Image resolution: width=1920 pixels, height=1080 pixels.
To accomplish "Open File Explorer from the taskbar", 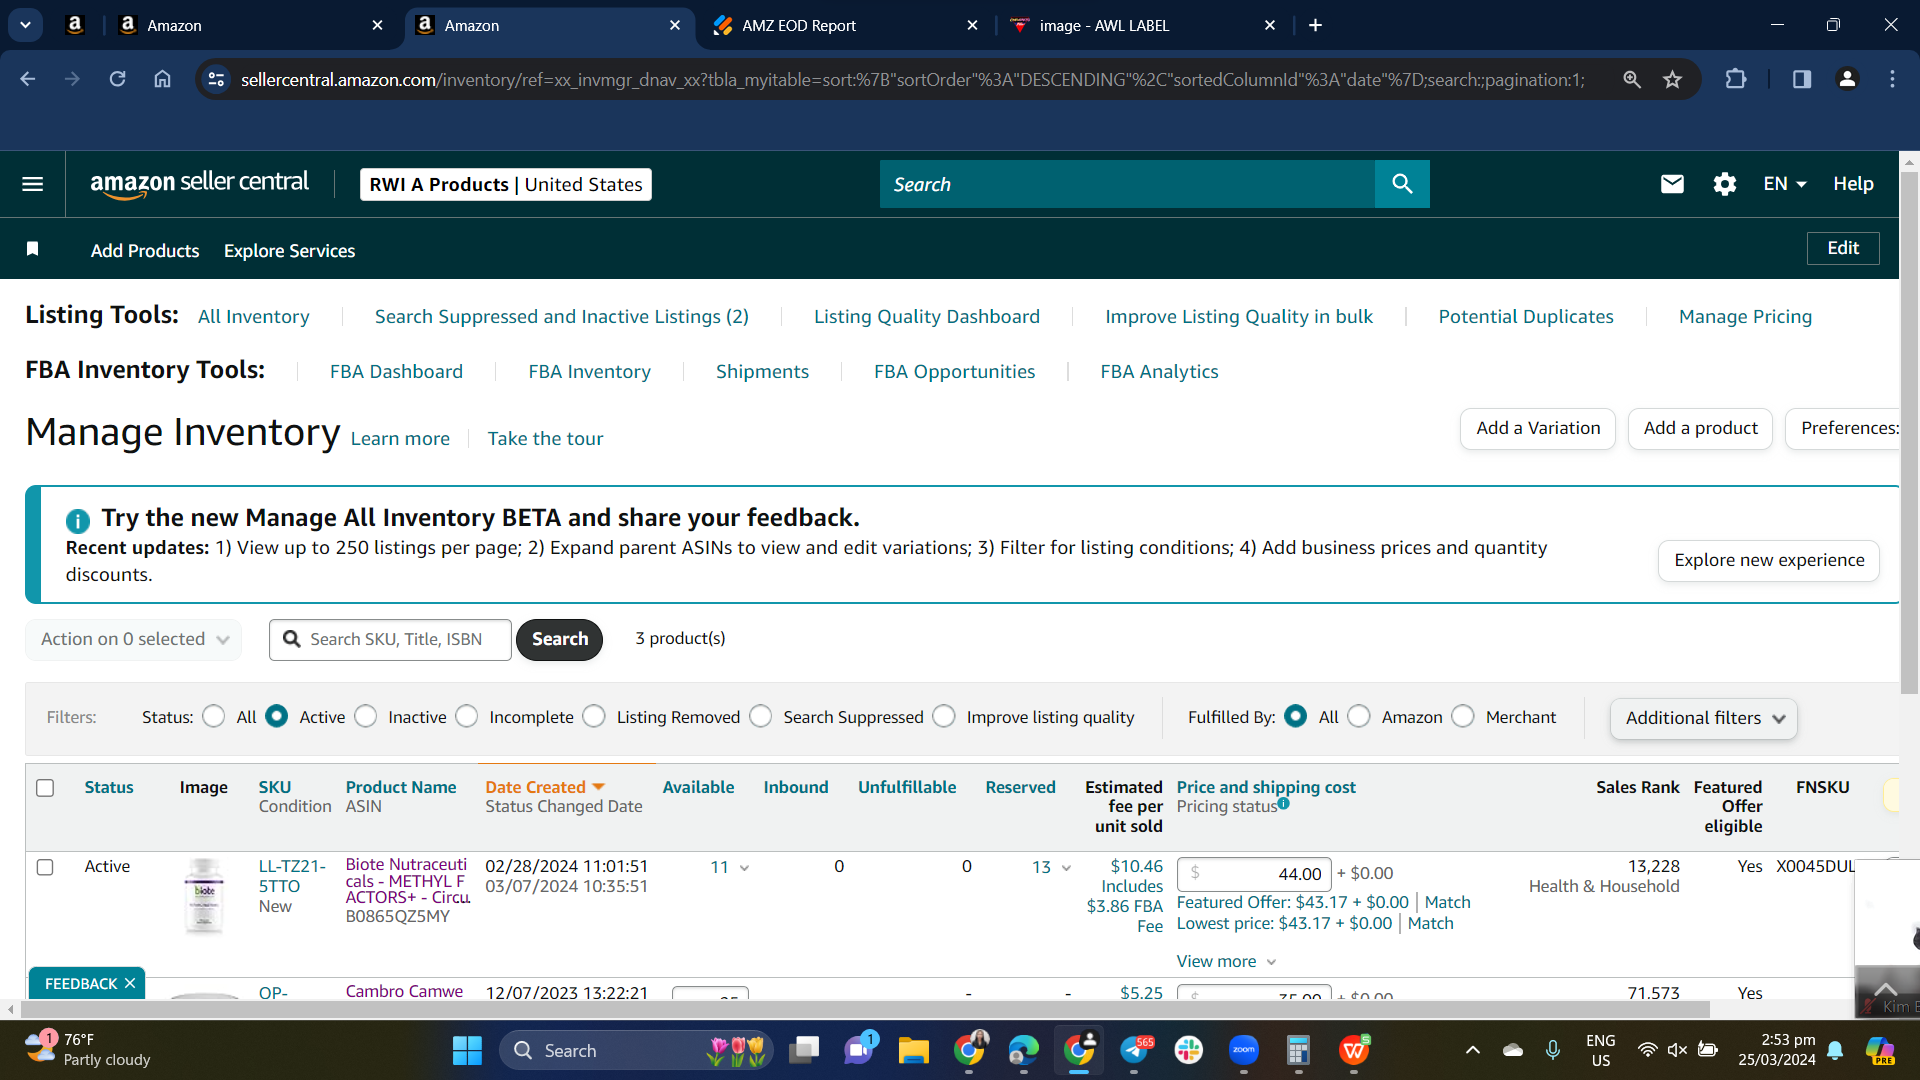I will tap(913, 1050).
